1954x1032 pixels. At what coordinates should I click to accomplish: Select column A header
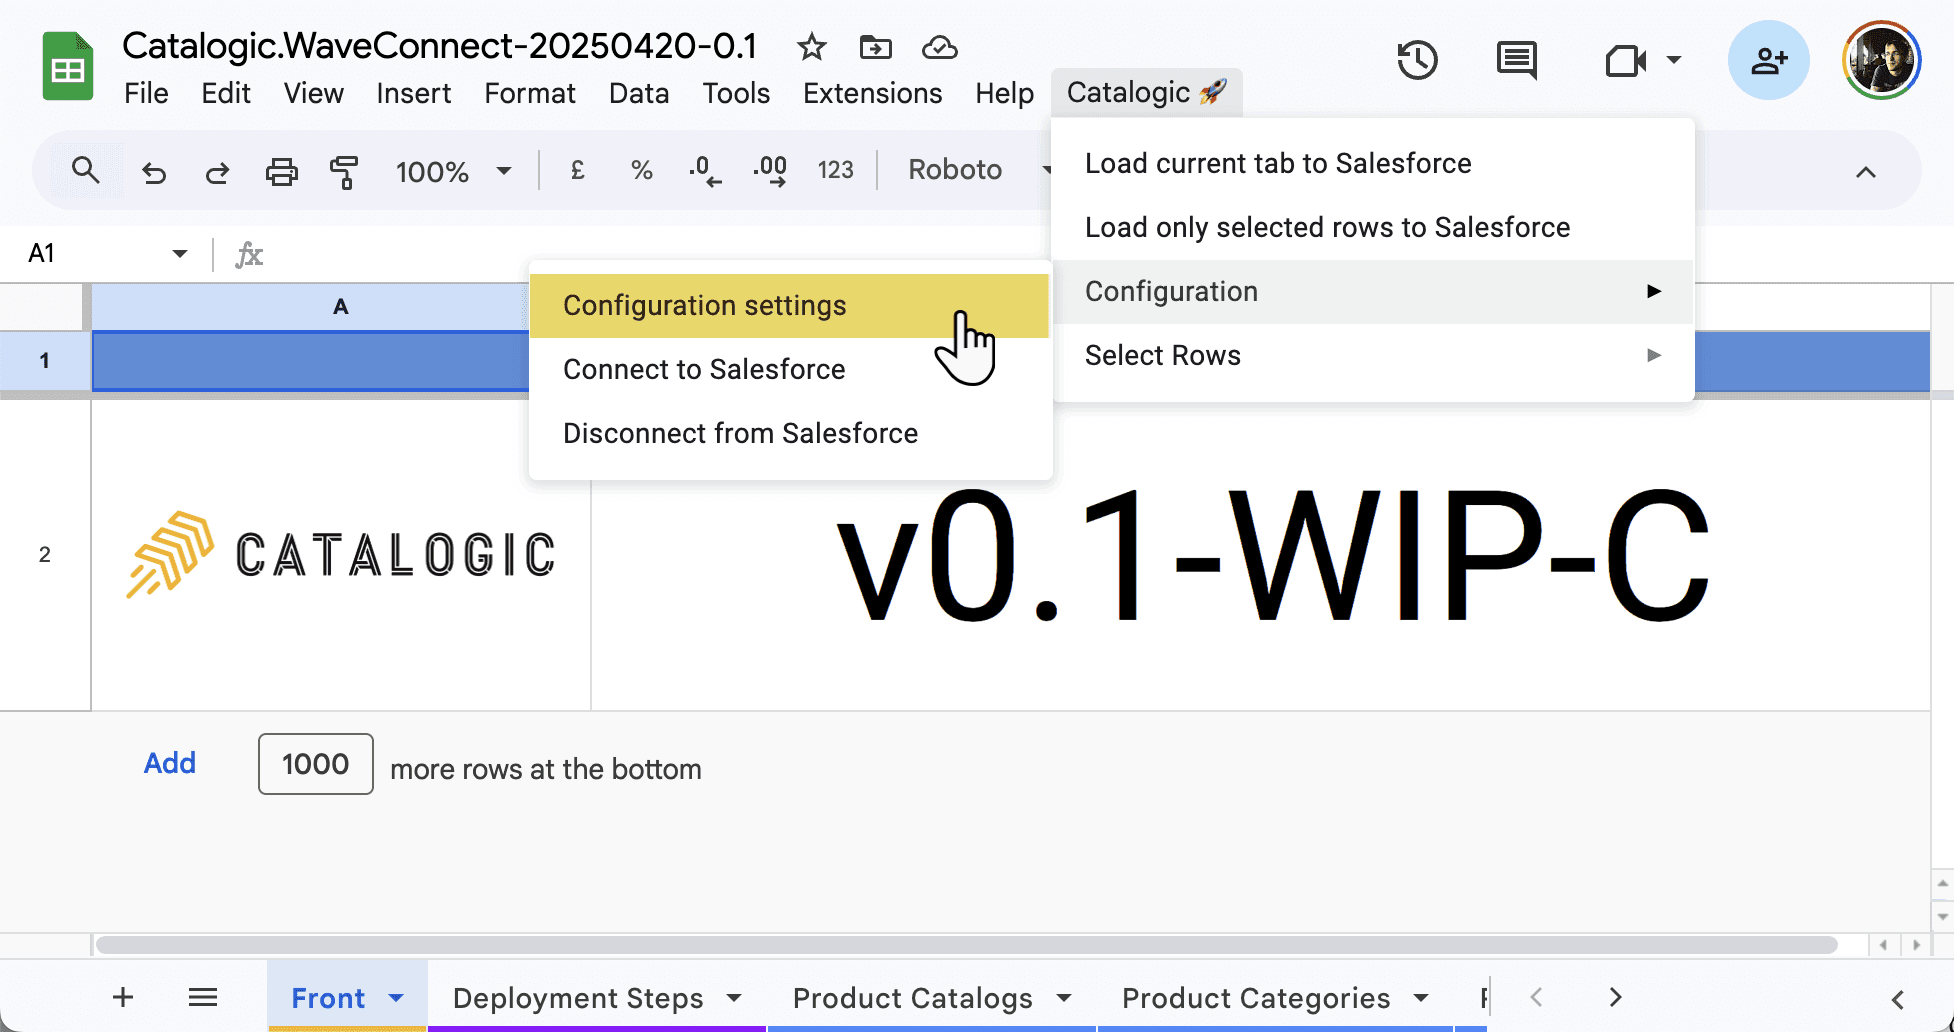click(x=310, y=307)
